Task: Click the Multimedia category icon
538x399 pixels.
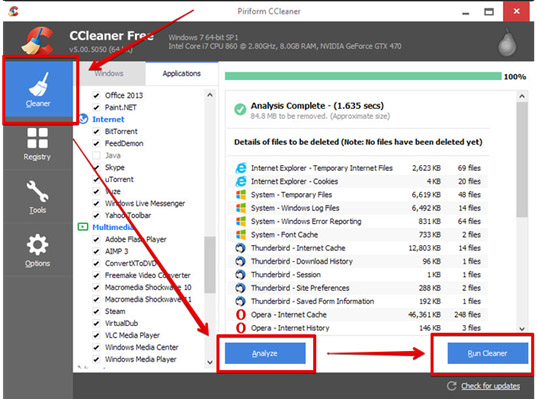Action: click(x=83, y=227)
